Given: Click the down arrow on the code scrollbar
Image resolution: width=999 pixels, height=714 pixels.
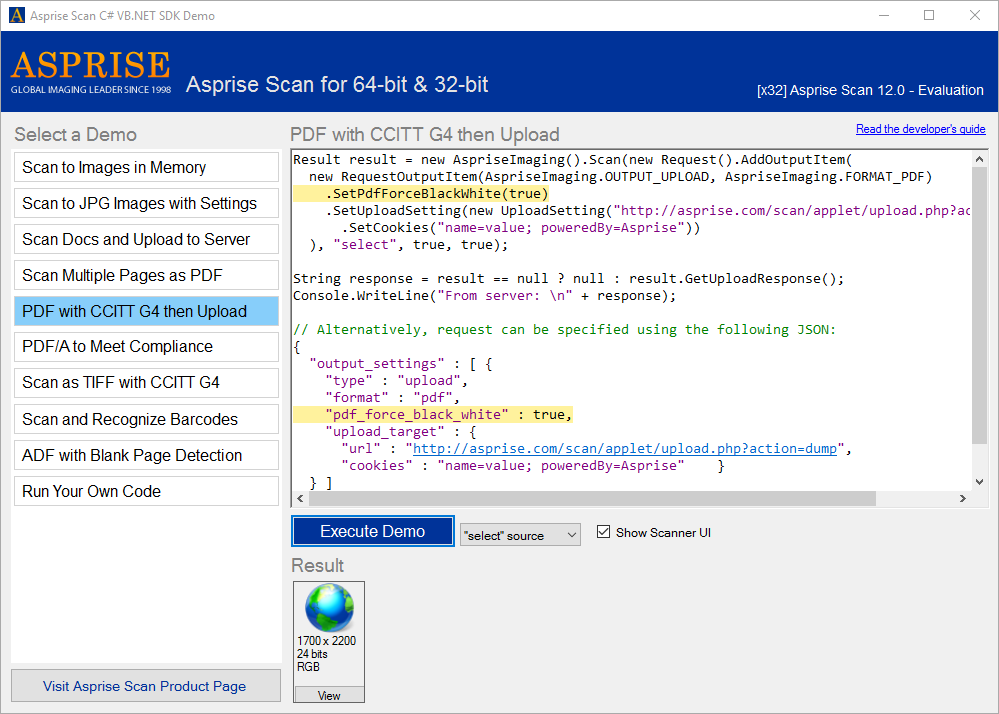Looking at the screenshot, I should coord(979,481).
